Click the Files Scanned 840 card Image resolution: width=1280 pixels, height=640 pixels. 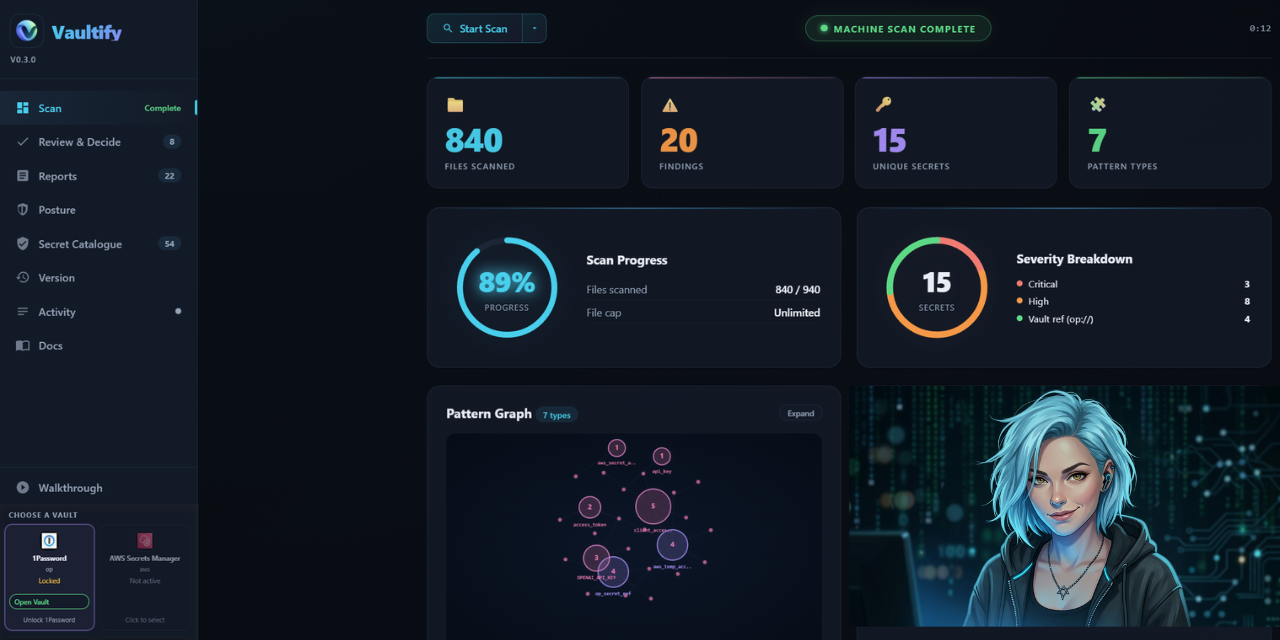click(x=527, y=133)
